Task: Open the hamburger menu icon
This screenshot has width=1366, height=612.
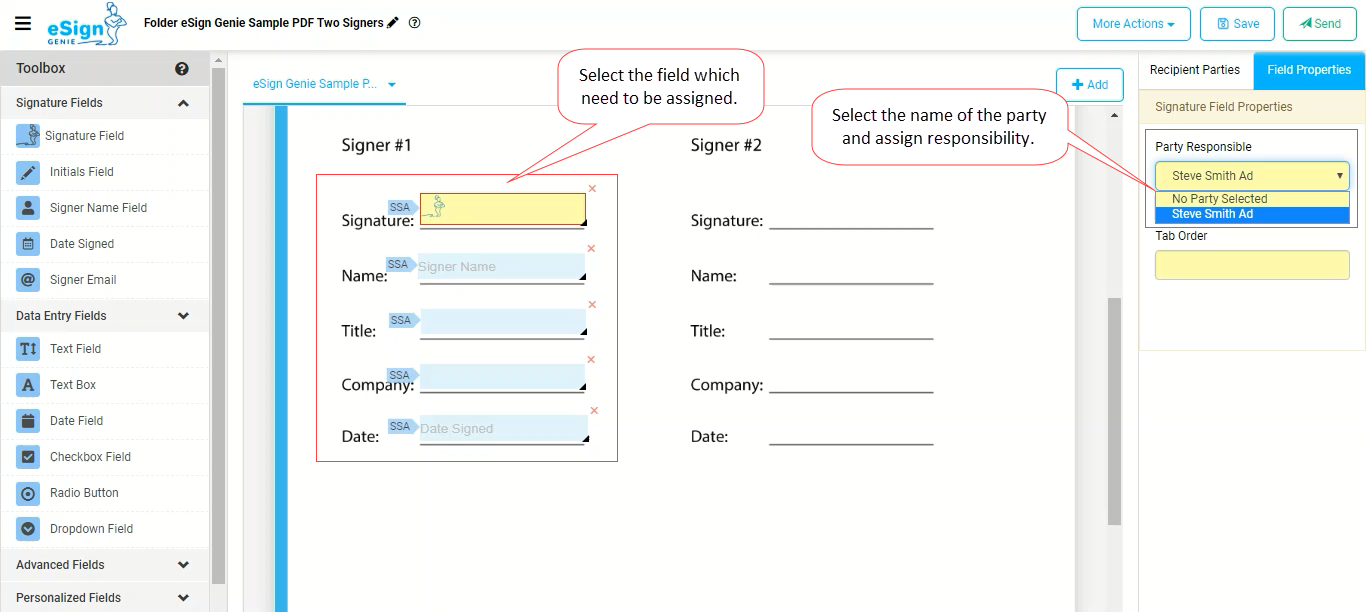Action: pos(22,23)
